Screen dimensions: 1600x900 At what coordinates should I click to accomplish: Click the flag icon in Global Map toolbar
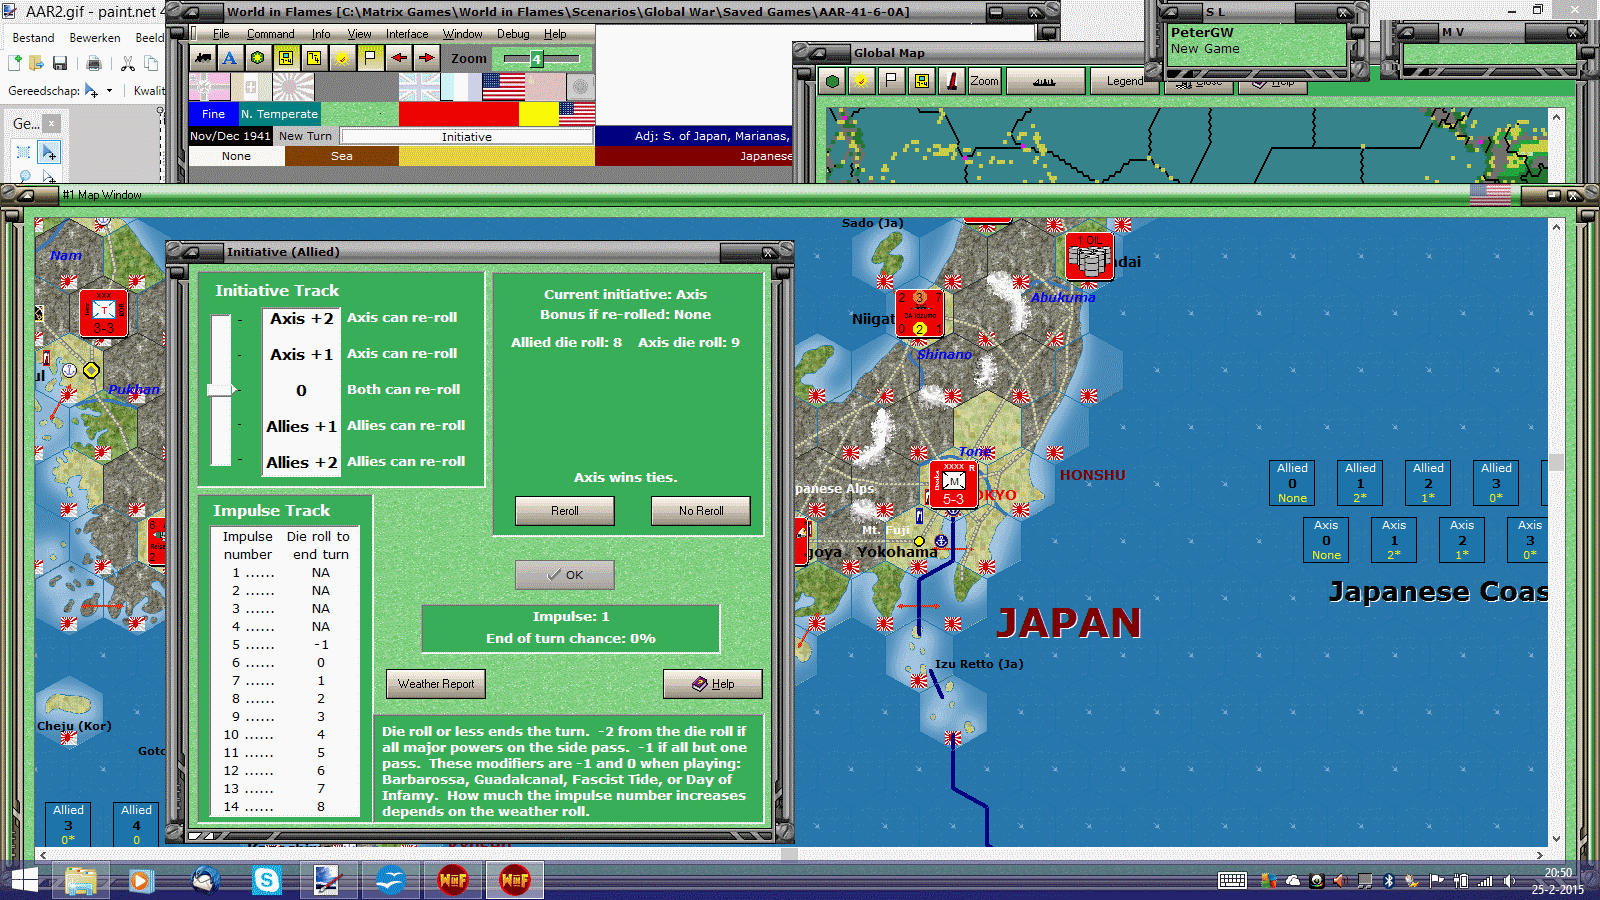(x=891, y=81)
